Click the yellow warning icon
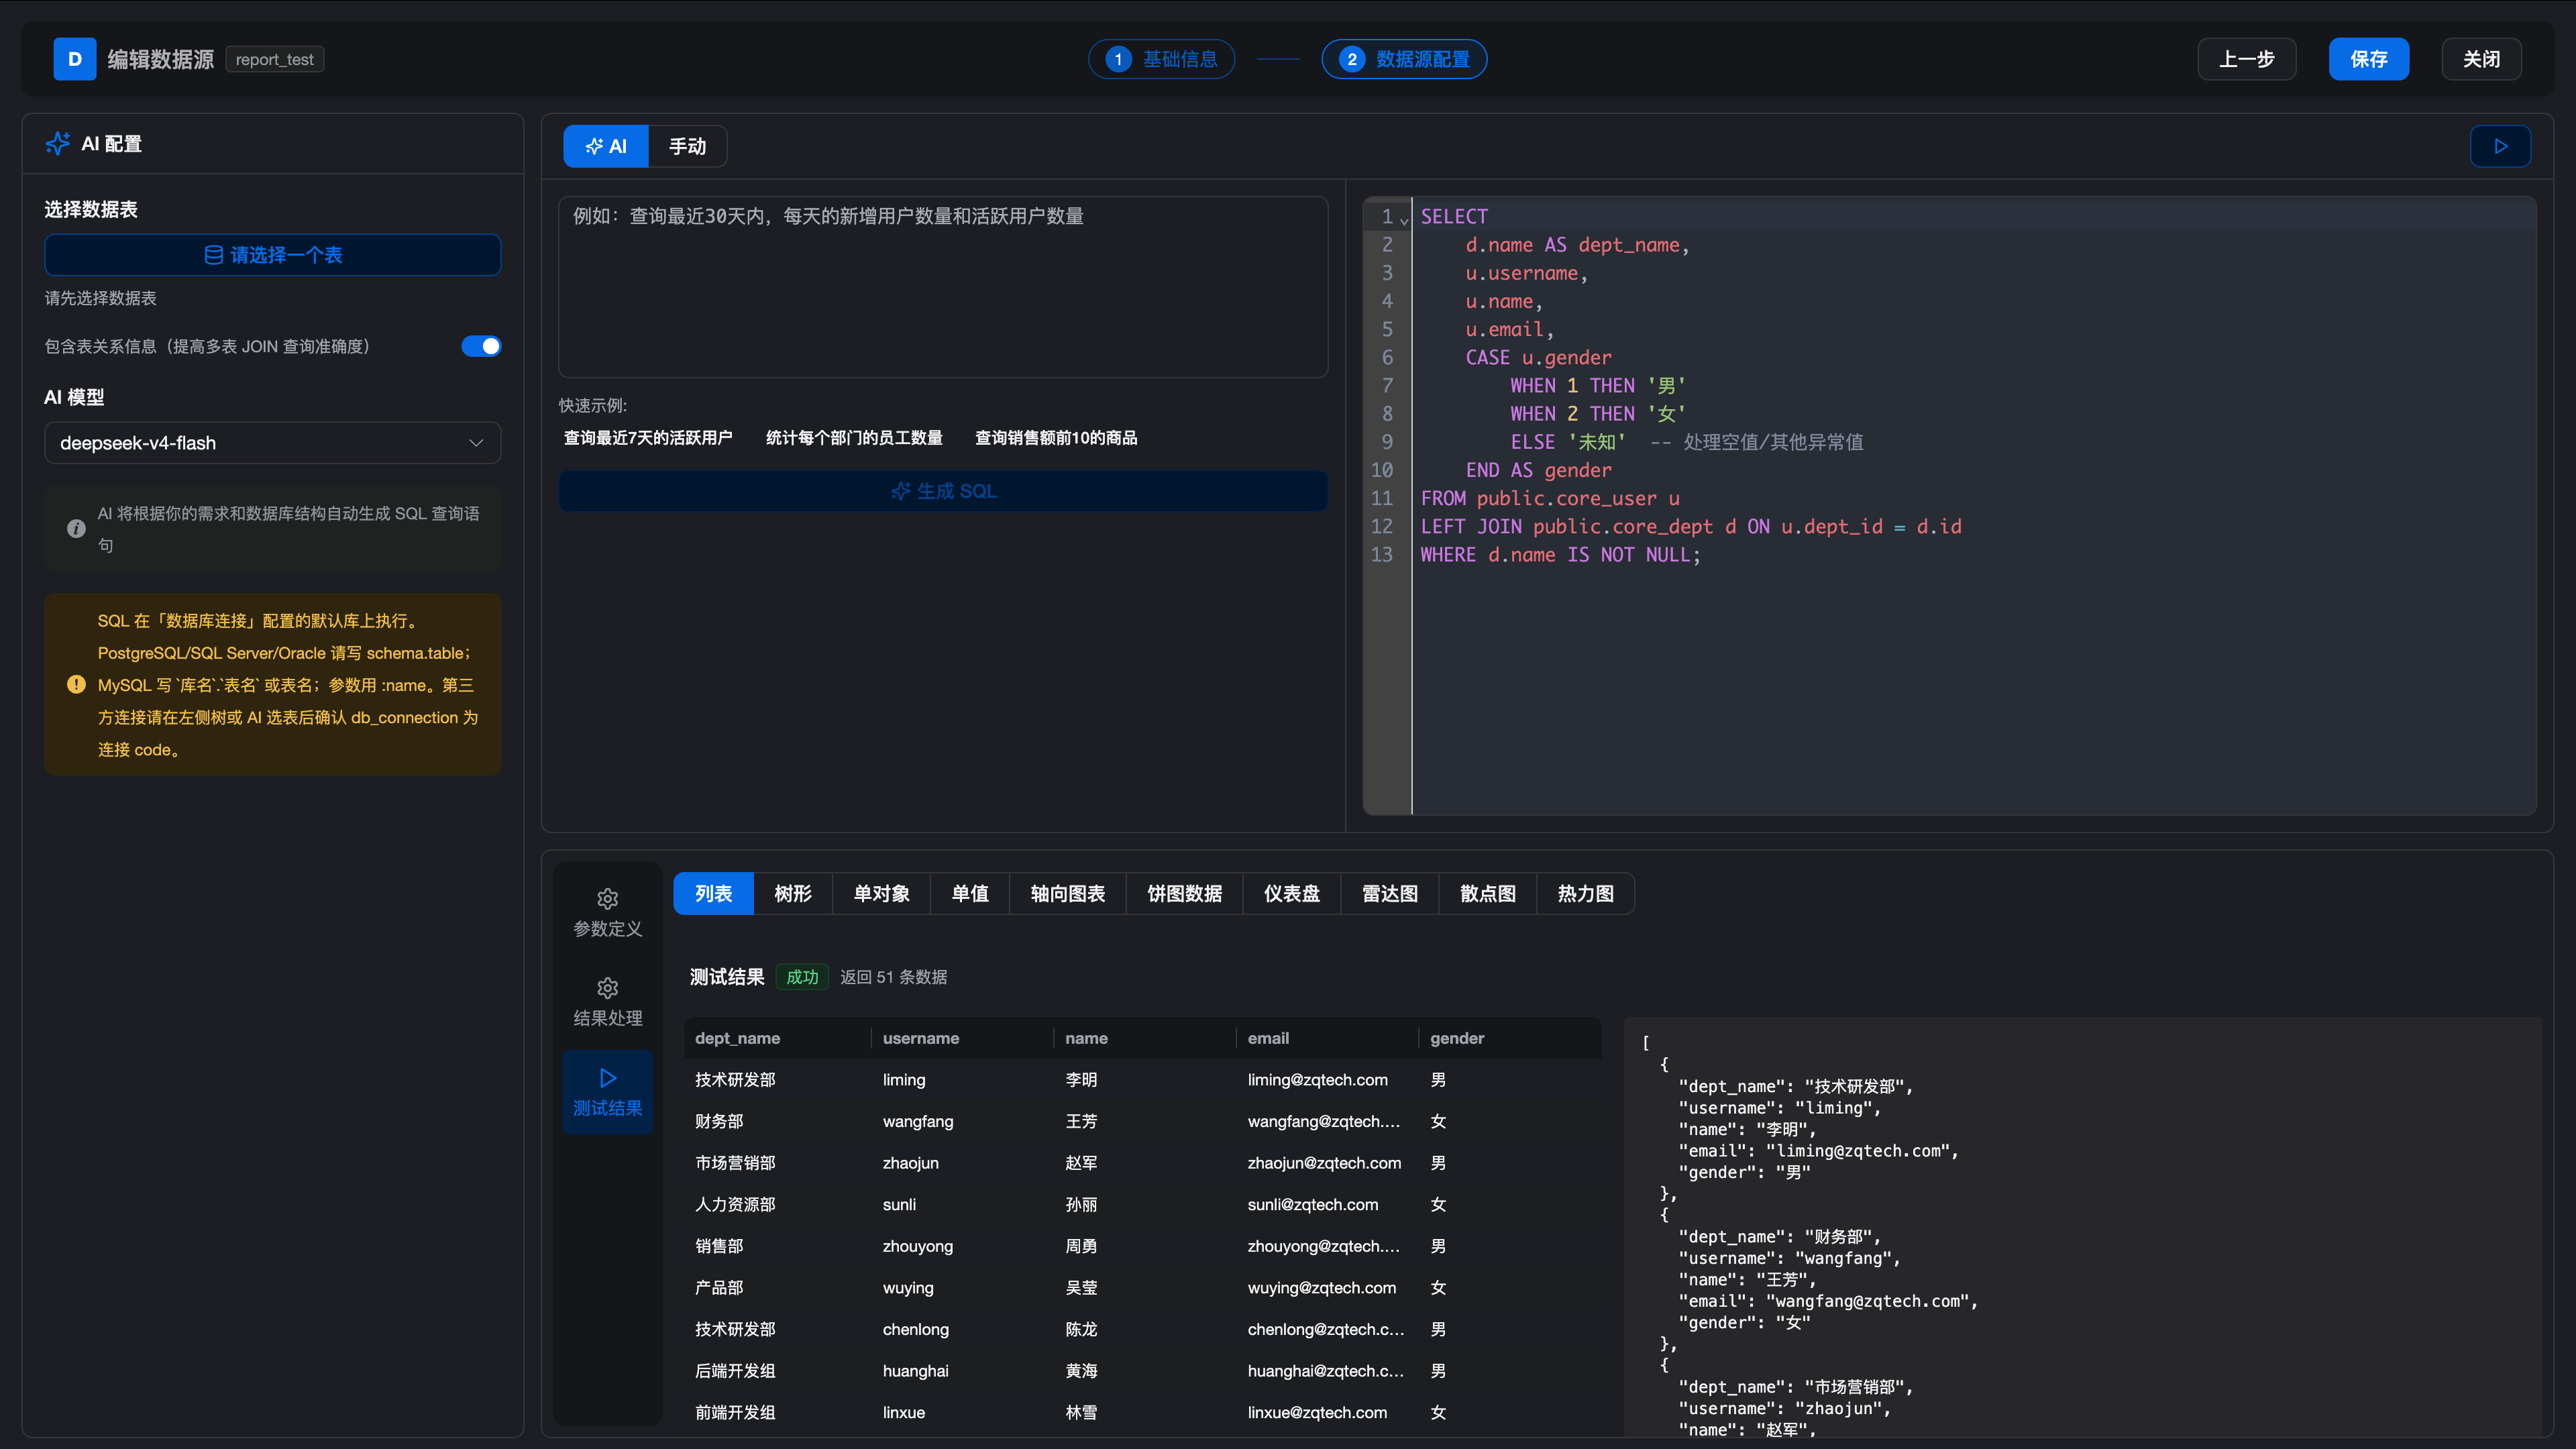Image resolution: width=2576 pixels, height=1449 pixels. pyautogui.click(x=76, y=685)
